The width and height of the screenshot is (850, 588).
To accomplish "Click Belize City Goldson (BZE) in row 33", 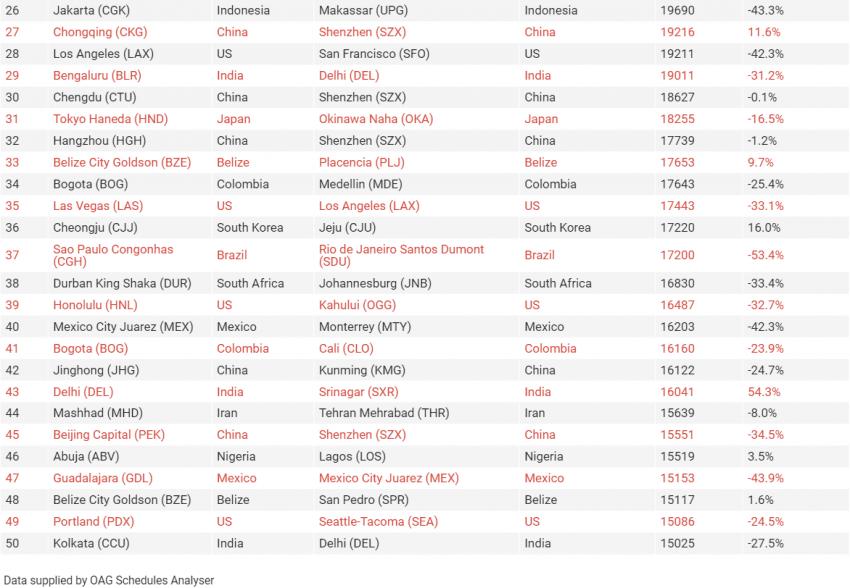I will (x=122, y=162).
